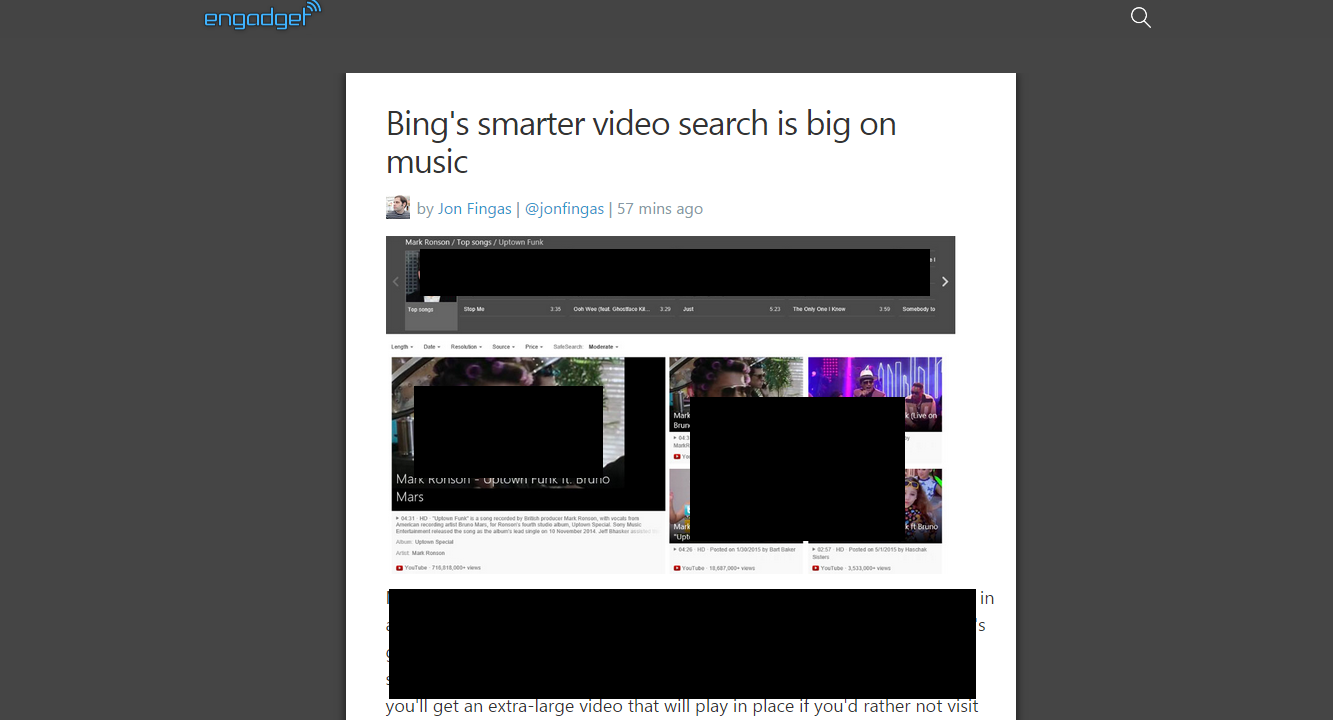The height and width of the screenshot is (720, 1333).
Task: Open the Engadget logo homepage link
Action: pyautogui.click(x=263, y=16)
